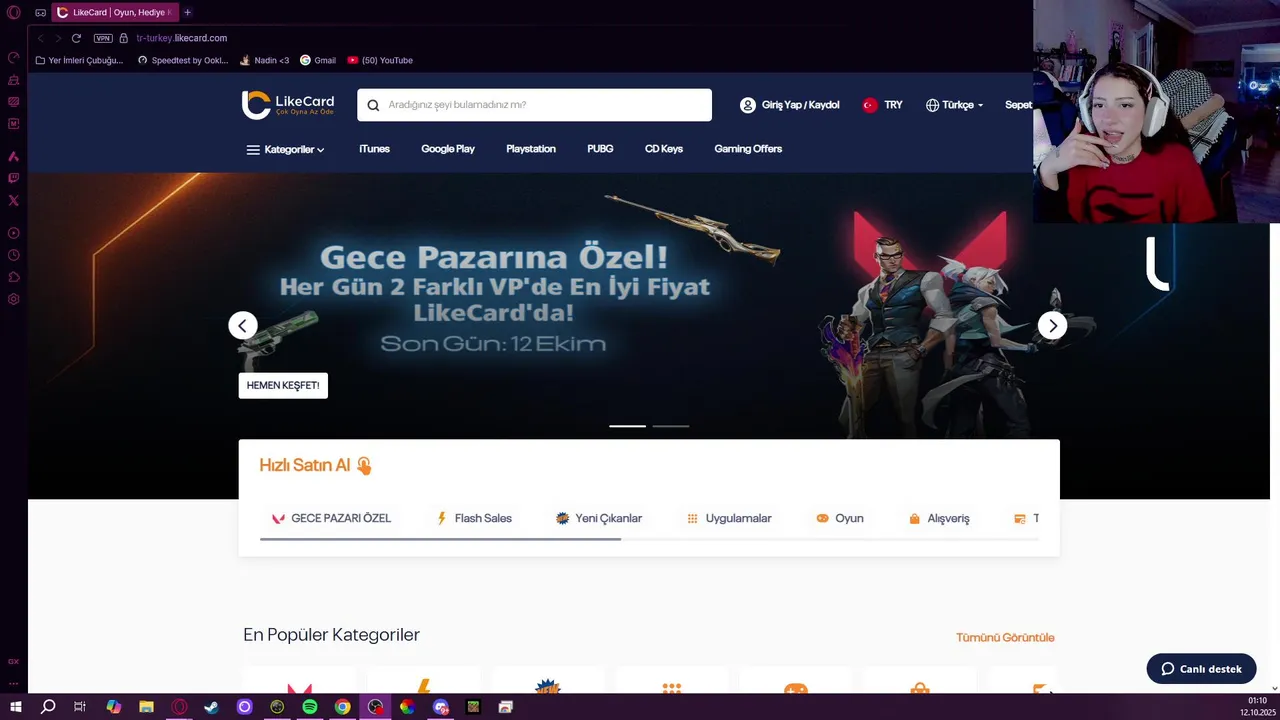Open the Sepet cart link
The image size is (1280, 720).
1018,105
